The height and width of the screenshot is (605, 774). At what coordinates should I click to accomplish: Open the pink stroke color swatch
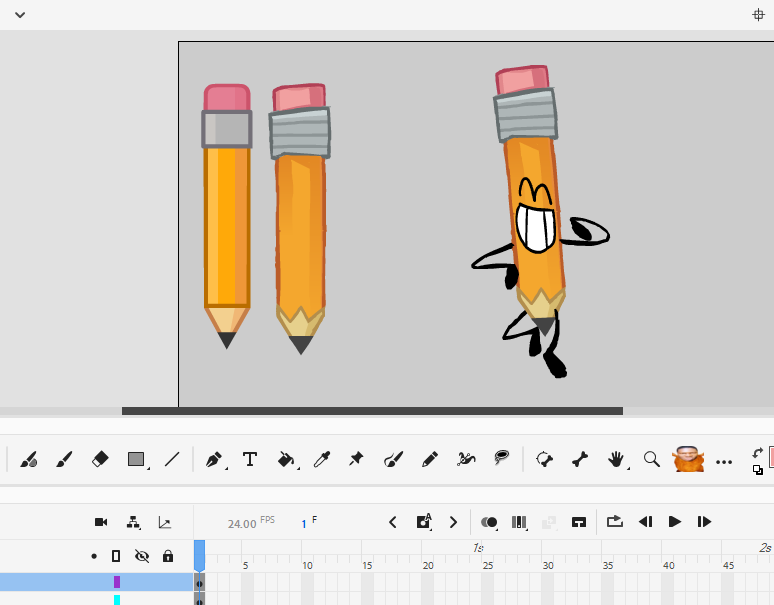click(771, 458)
